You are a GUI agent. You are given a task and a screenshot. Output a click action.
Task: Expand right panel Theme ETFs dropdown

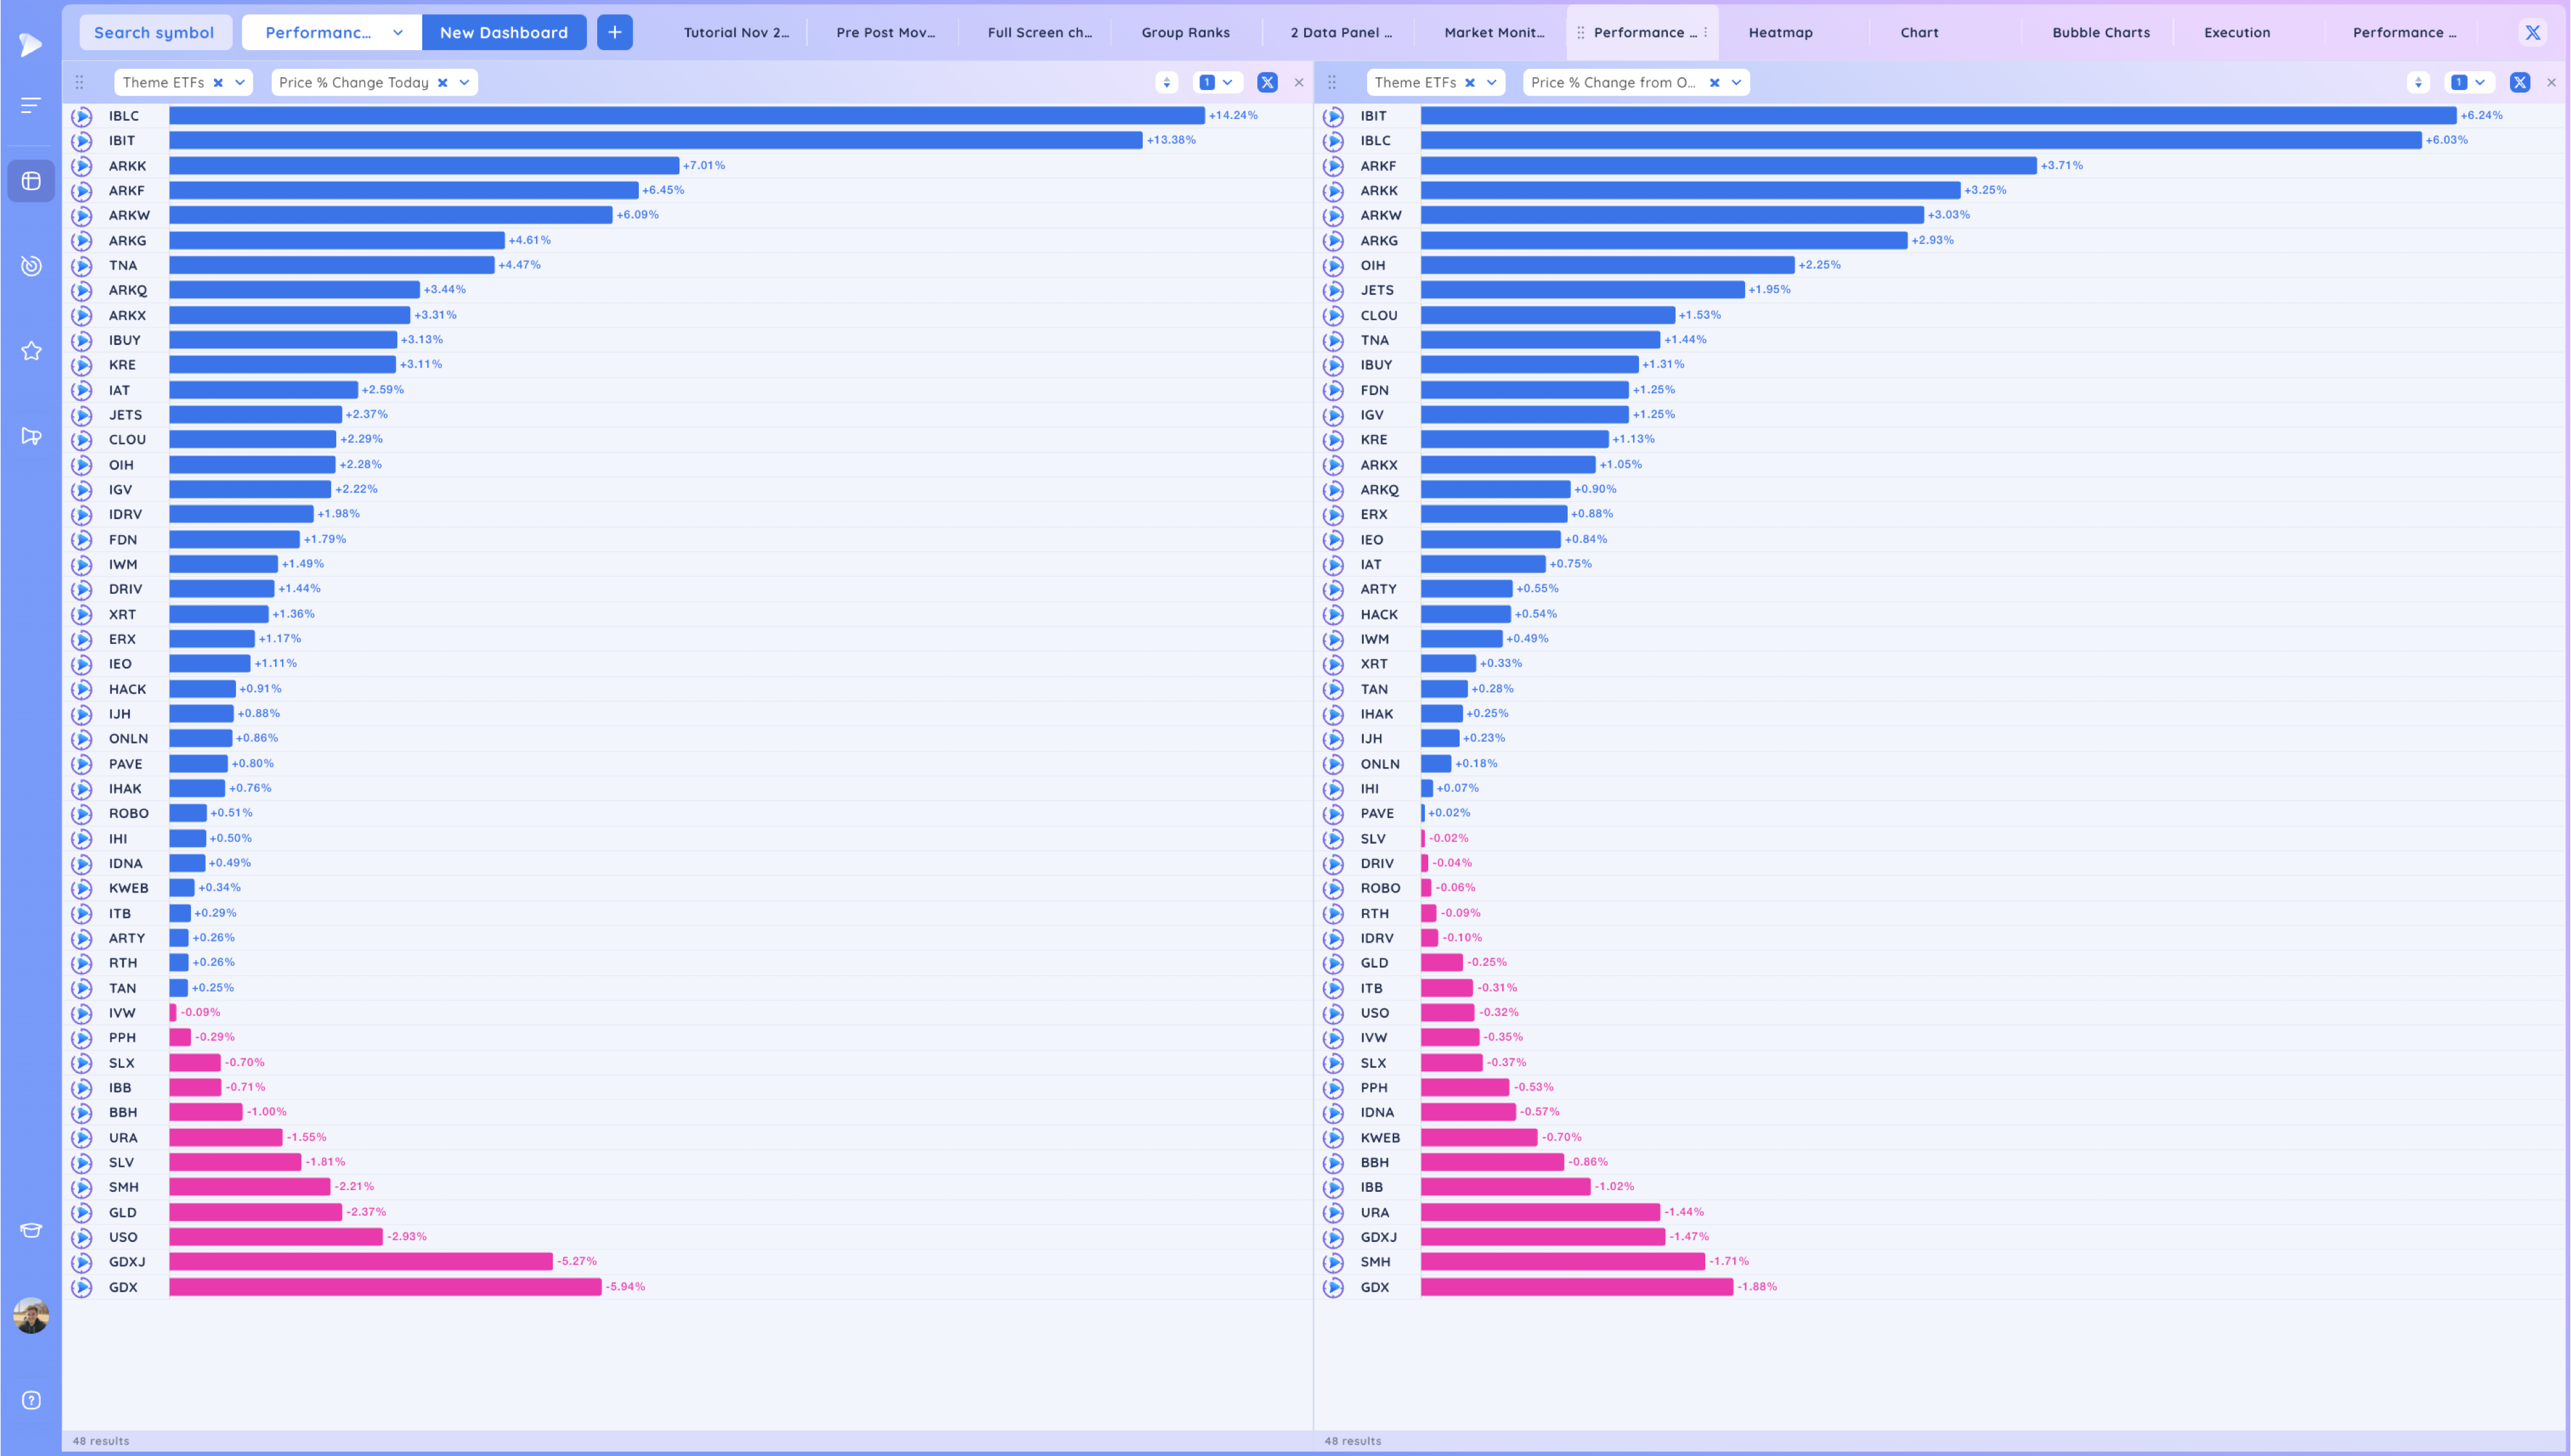1491,83
